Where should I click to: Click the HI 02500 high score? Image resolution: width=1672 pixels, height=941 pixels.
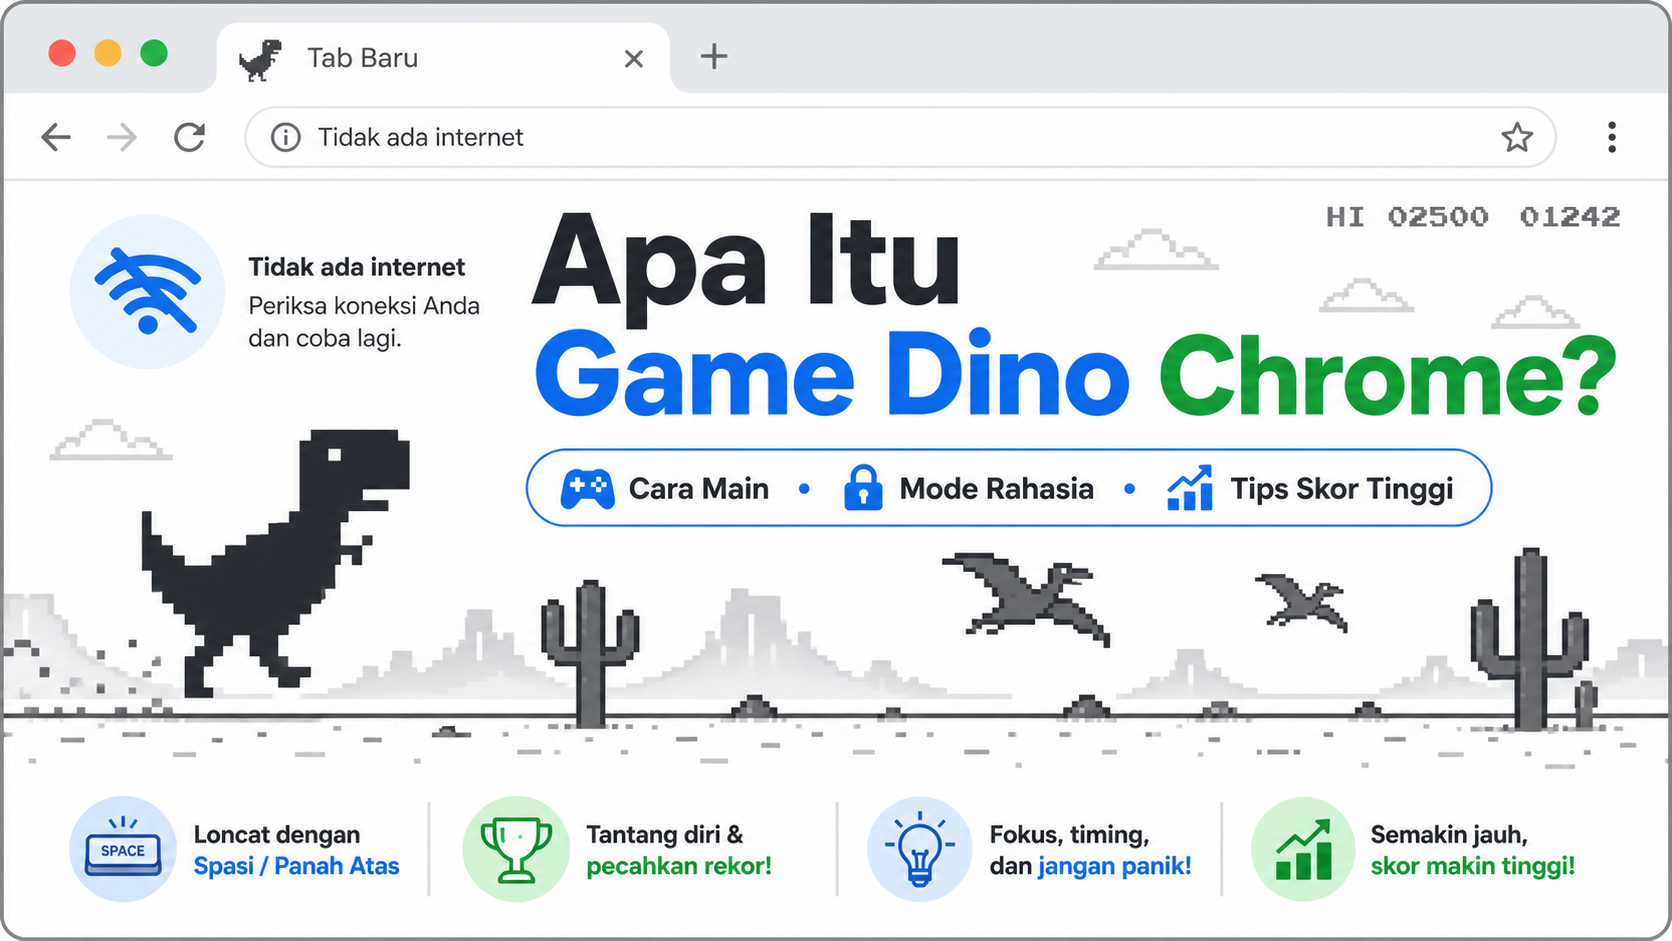1407,217
